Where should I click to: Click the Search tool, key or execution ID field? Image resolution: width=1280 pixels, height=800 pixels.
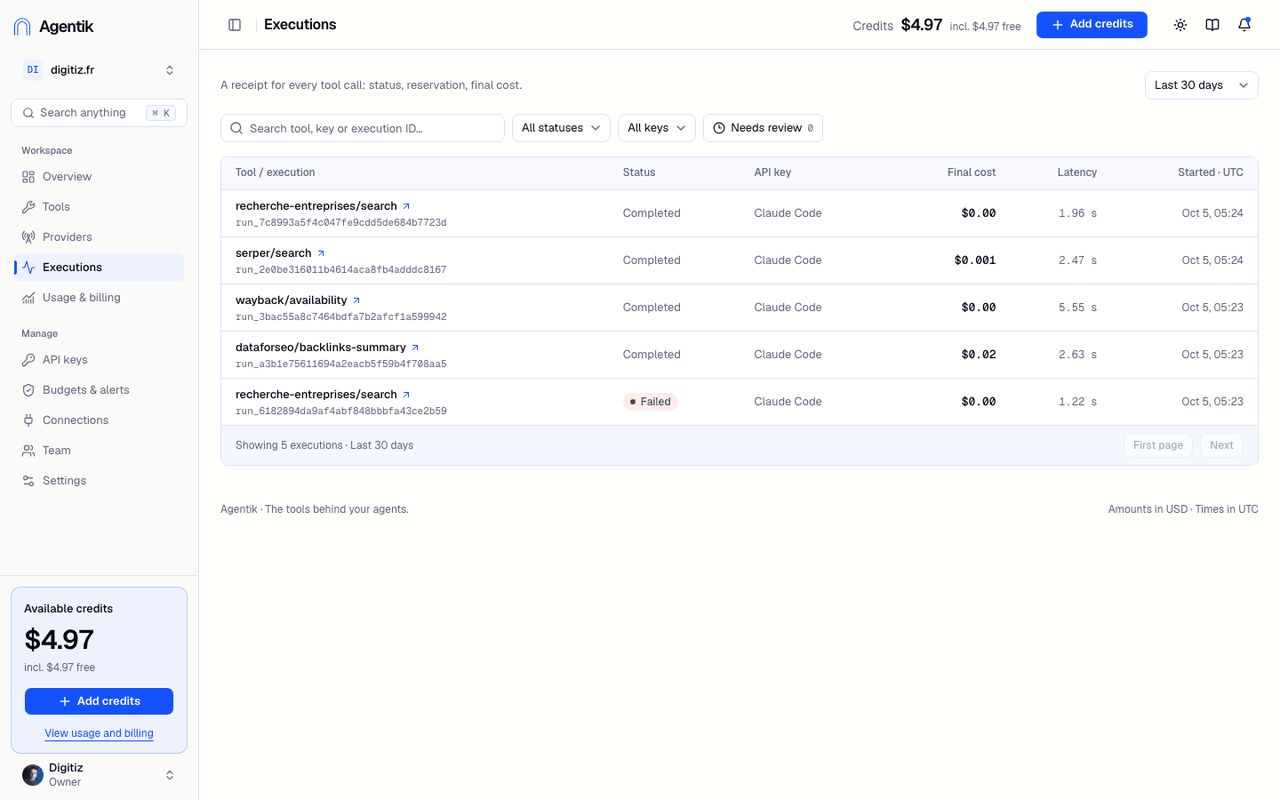(x=363, y=128)
